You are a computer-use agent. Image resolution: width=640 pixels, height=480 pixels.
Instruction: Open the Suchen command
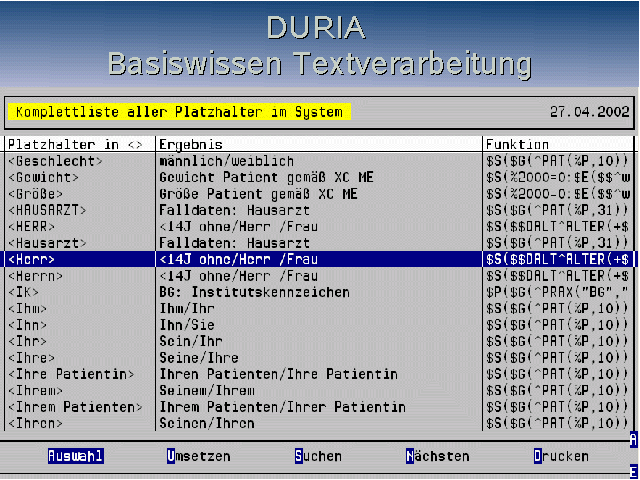(318, 456)
